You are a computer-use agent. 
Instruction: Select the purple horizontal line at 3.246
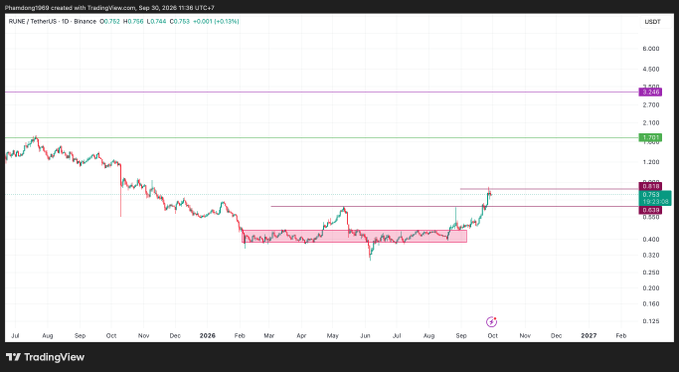pyautogui.click(x=321, y=92)
